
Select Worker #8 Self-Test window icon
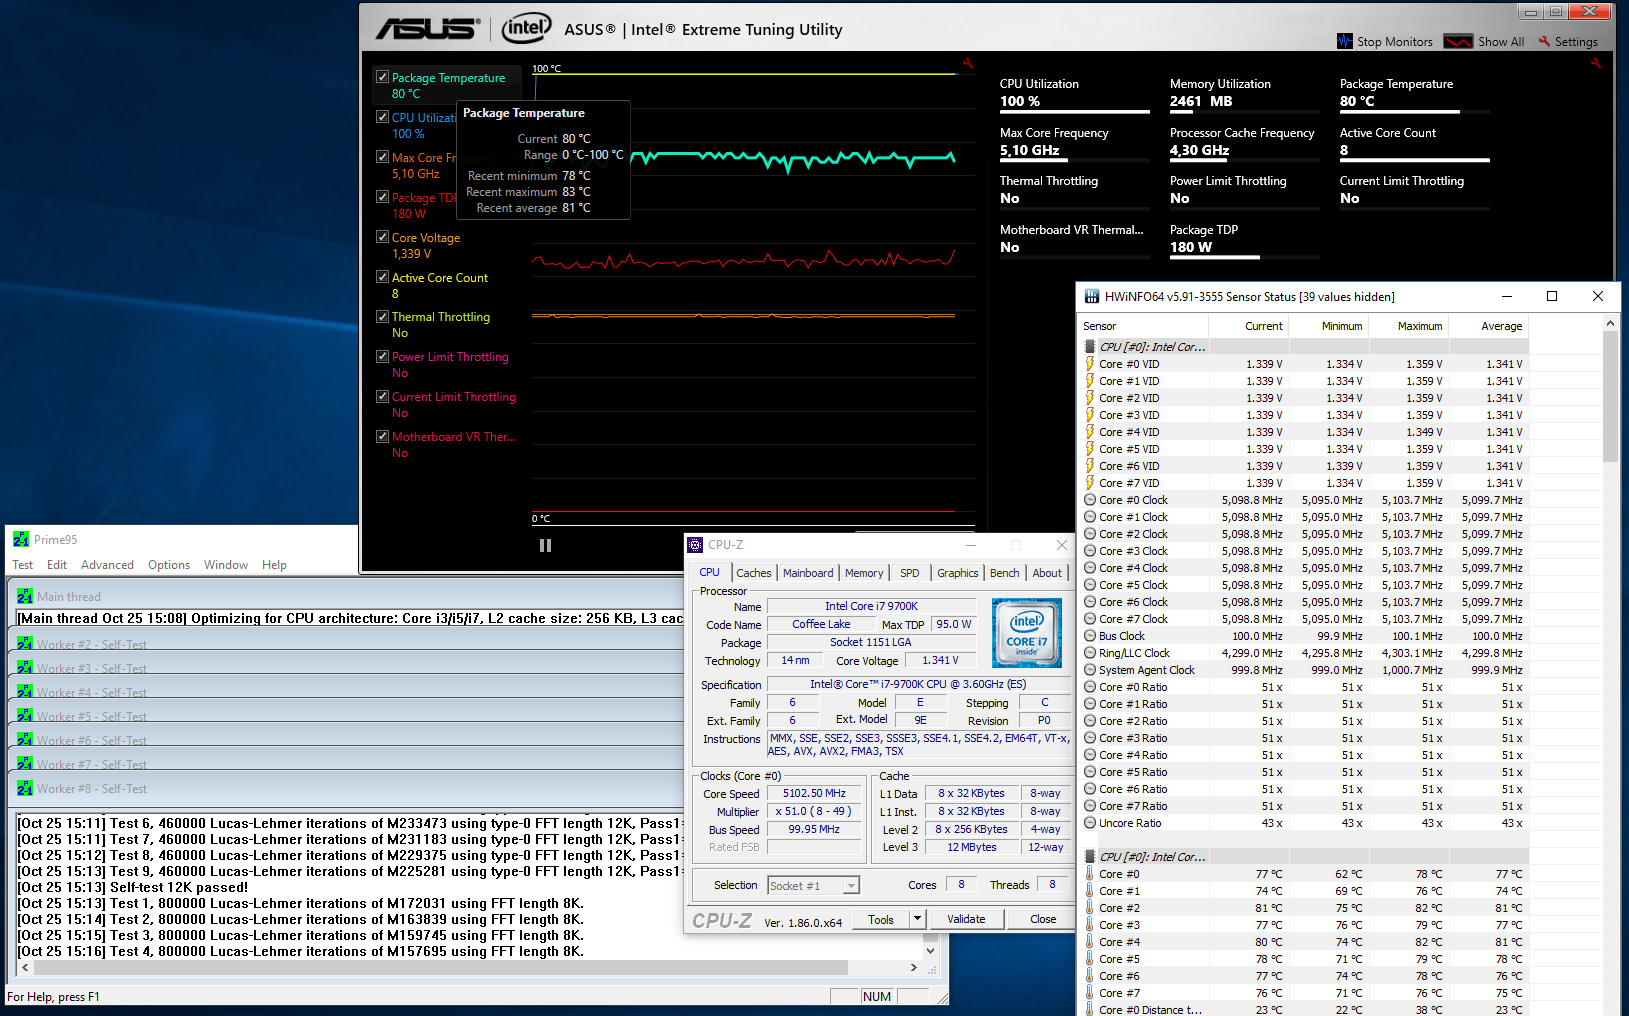[25, 788]
